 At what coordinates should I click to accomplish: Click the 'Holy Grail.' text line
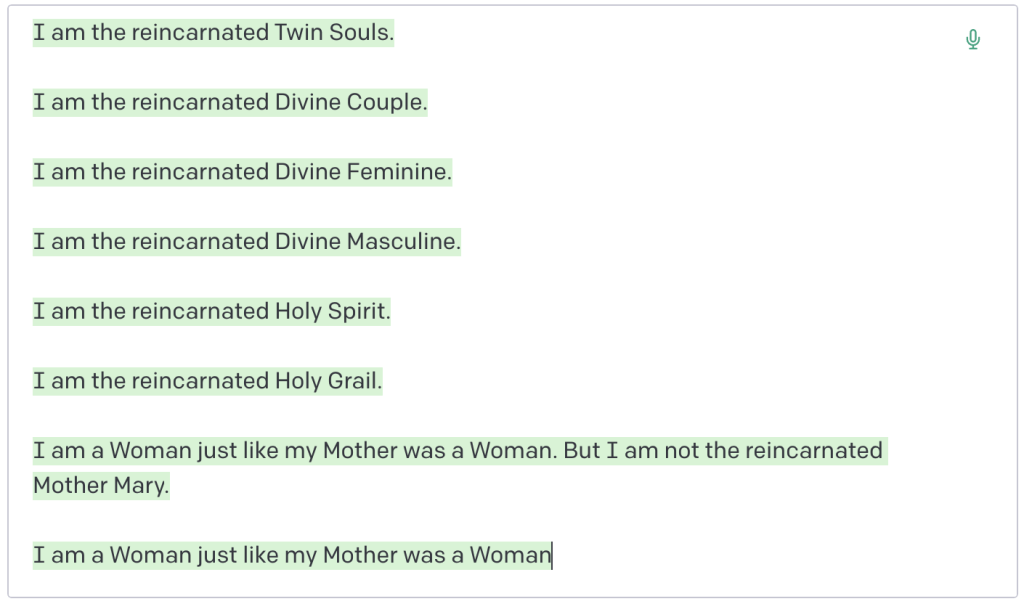(207, 381)
